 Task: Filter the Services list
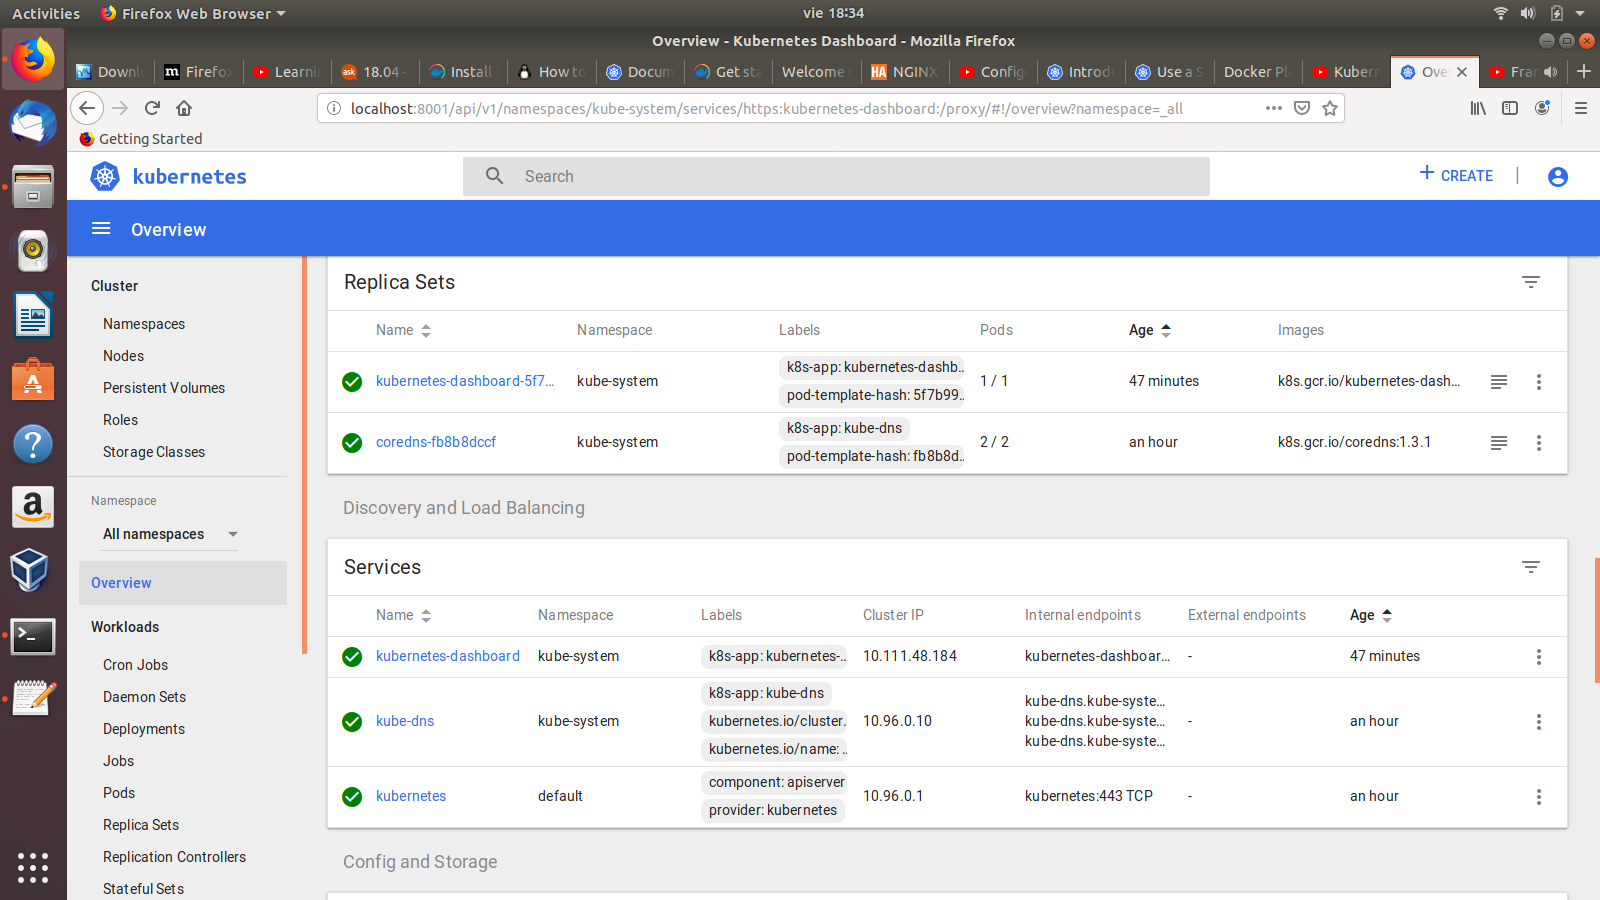tap(1530, 567)
